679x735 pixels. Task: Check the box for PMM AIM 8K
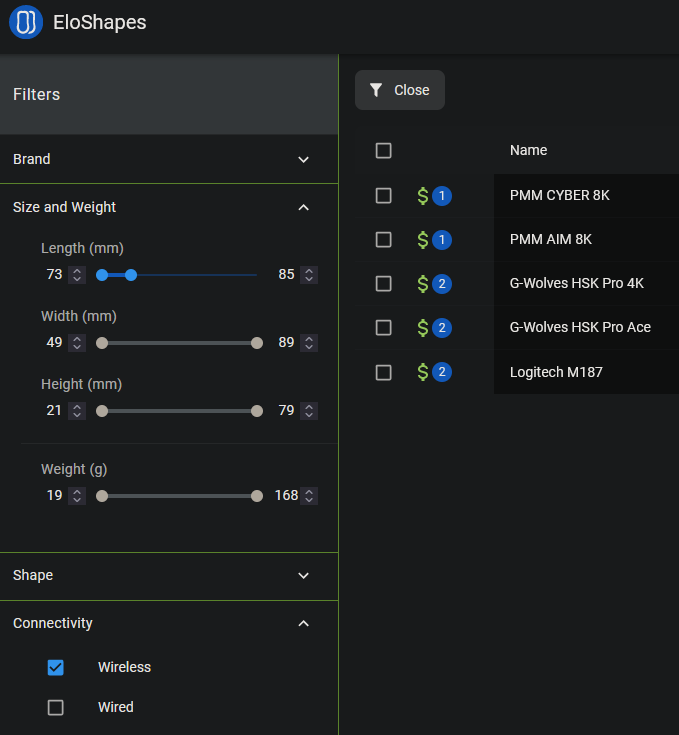pos(384,240)
